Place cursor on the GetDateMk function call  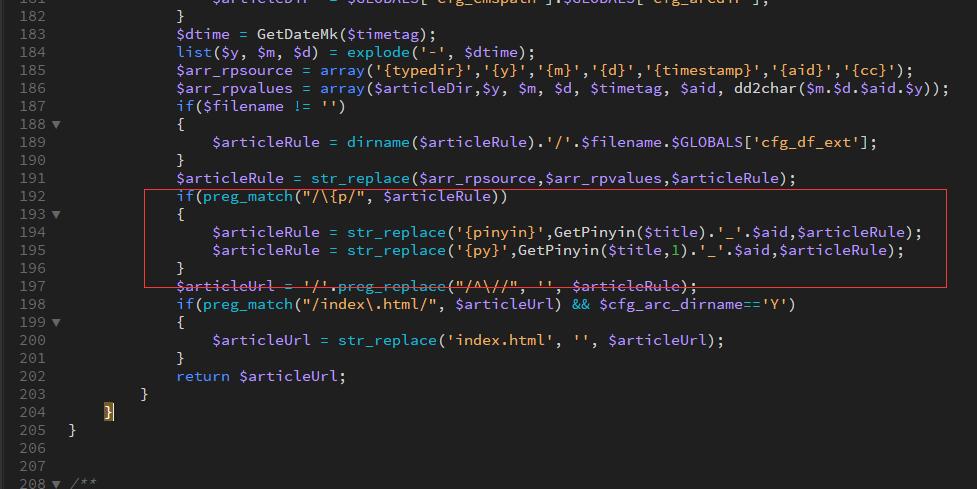point(295,34)
